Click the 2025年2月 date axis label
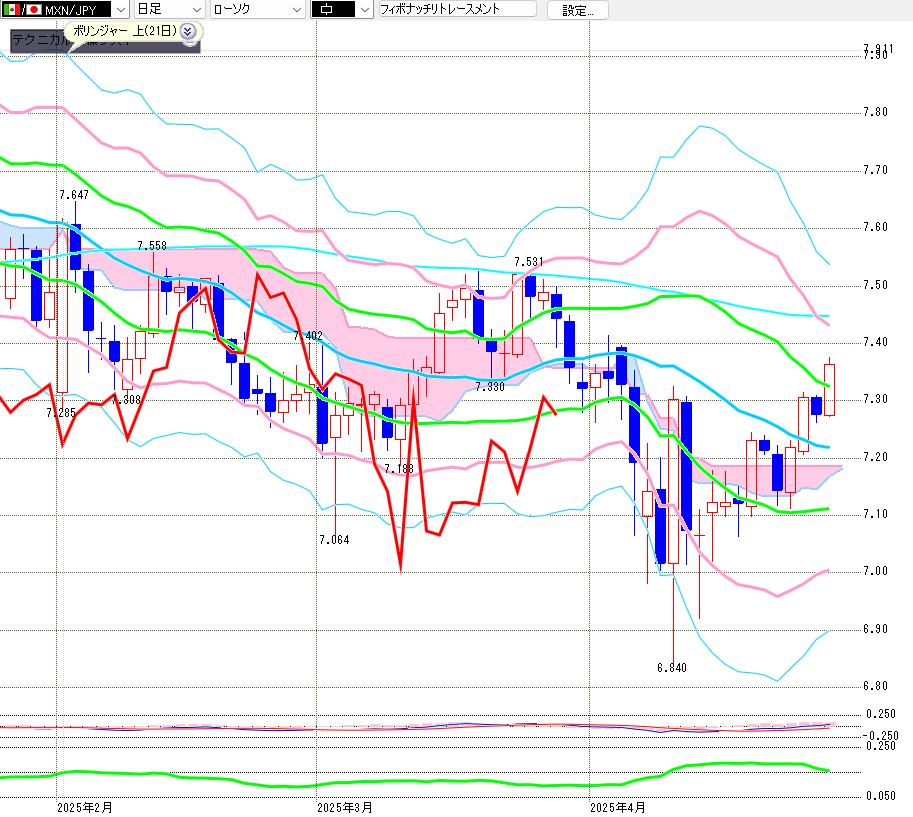This screenshot has width=913, height=817. 85,808
